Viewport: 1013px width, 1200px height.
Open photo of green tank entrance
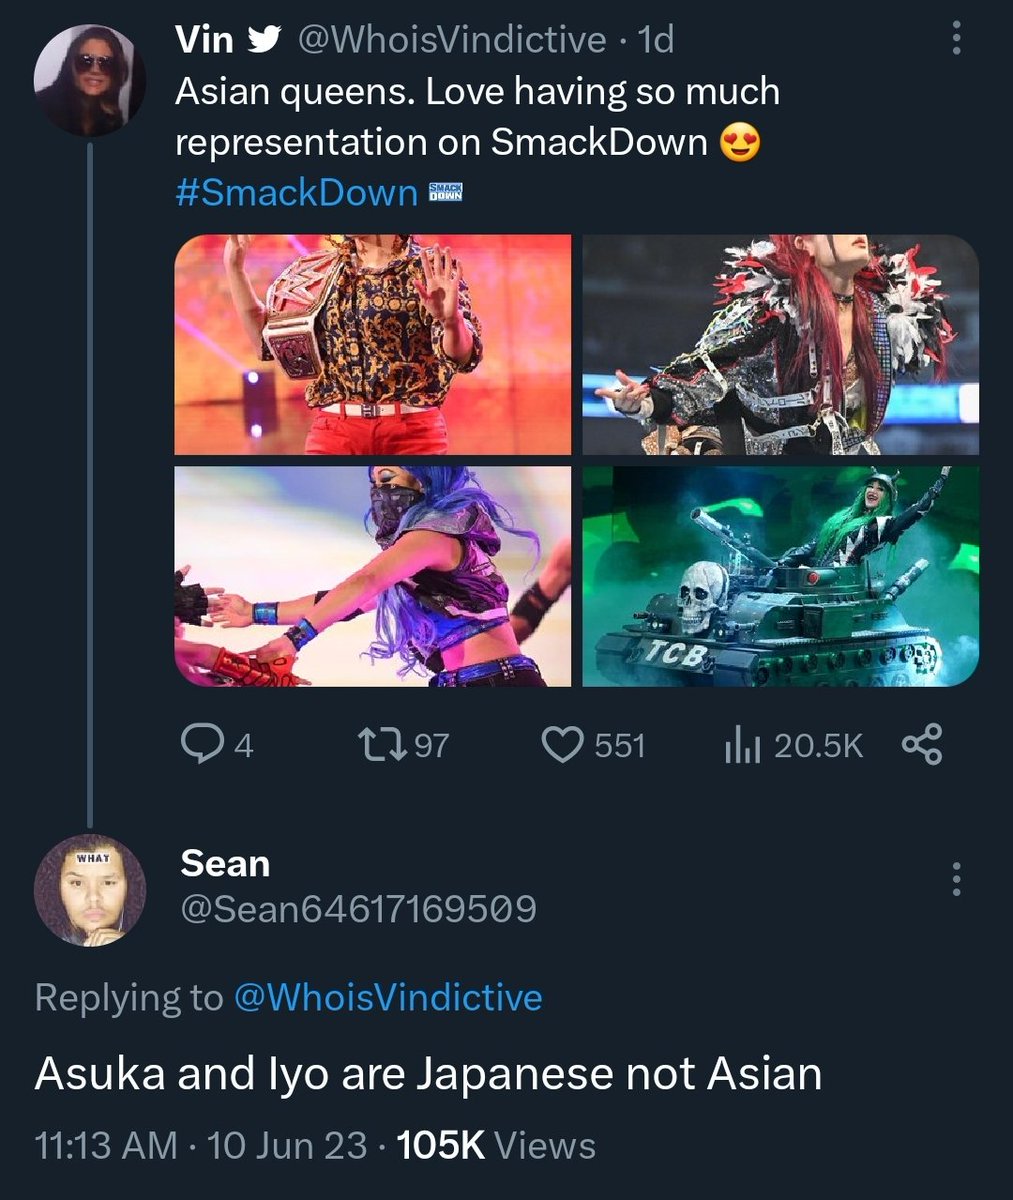point(781,576)
